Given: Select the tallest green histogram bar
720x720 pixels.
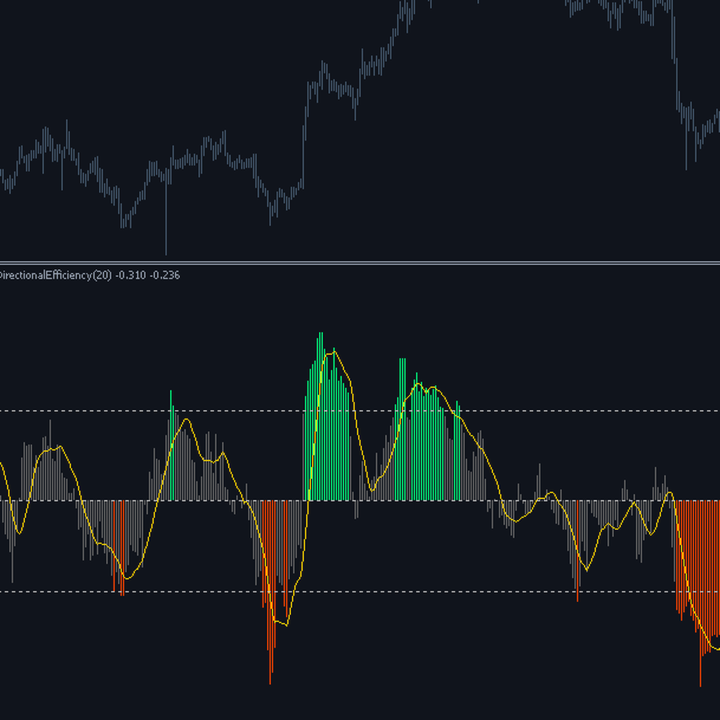Looking at the screenshot, I should pyautogui.click(x=321, y=416).
